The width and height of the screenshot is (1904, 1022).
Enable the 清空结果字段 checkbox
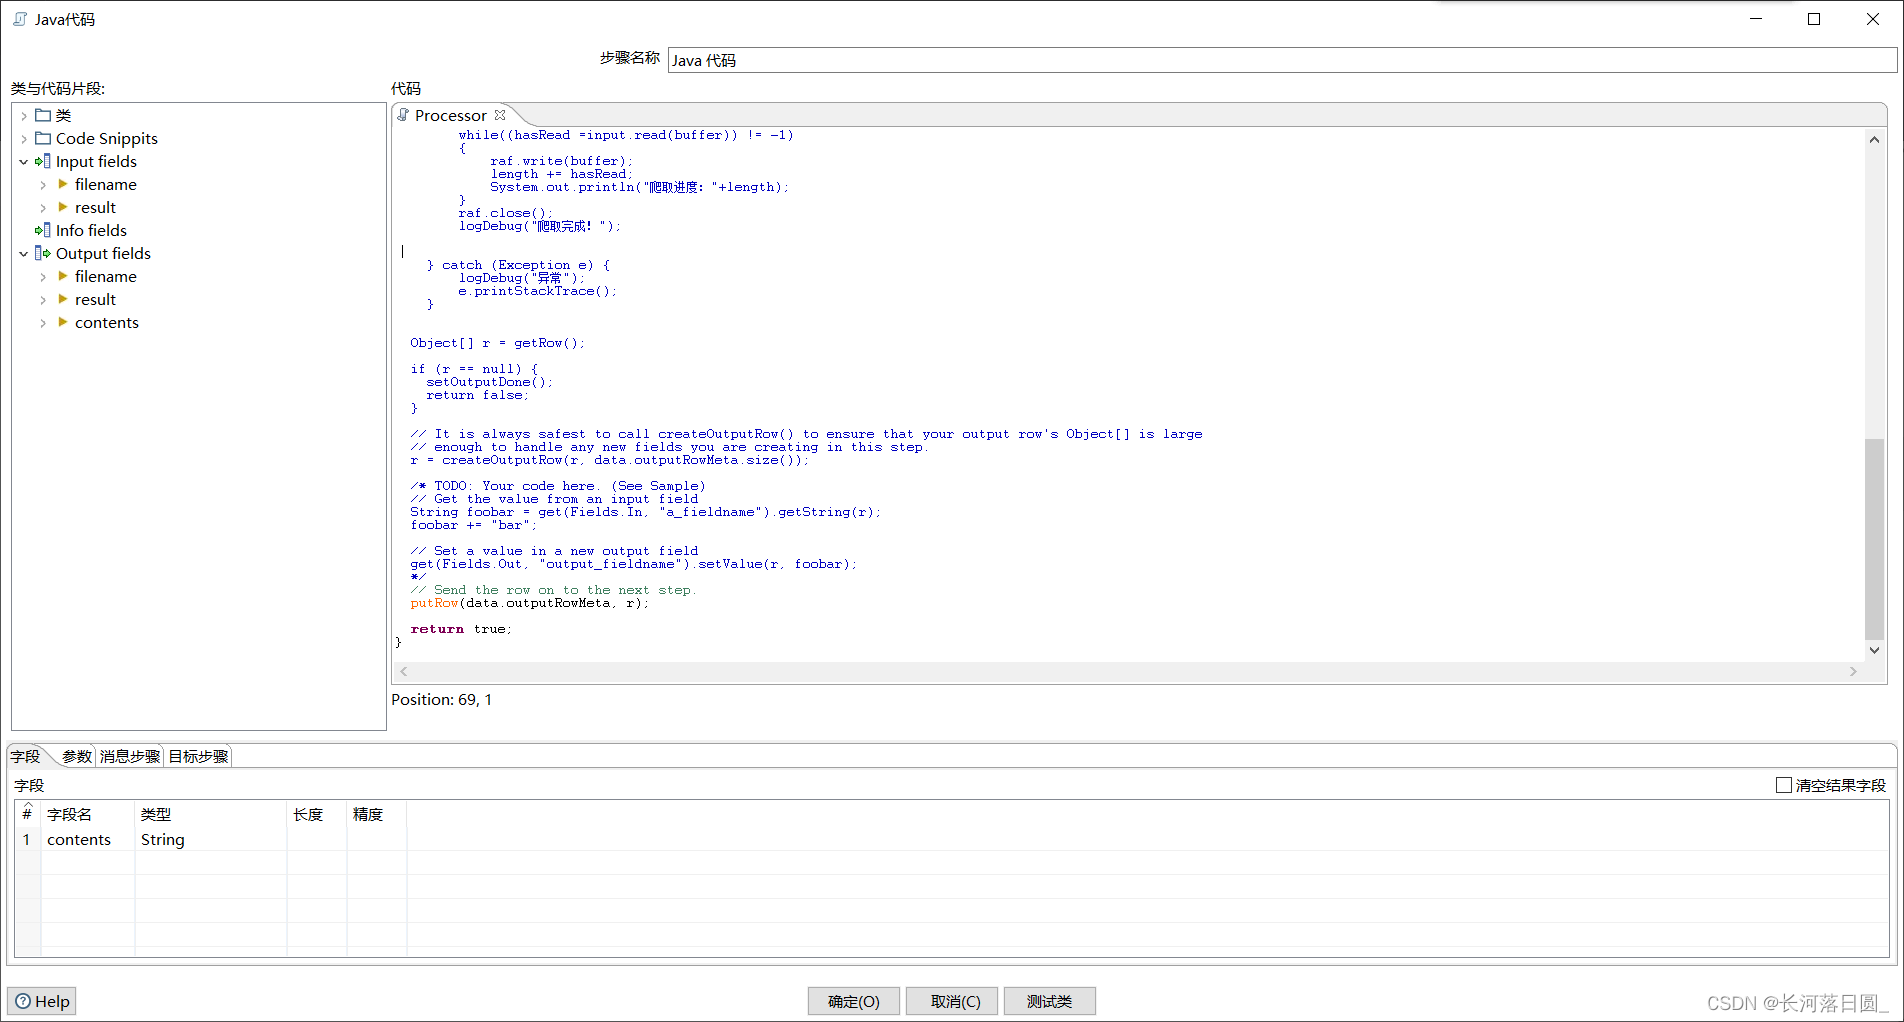(x=1784, y=785)
